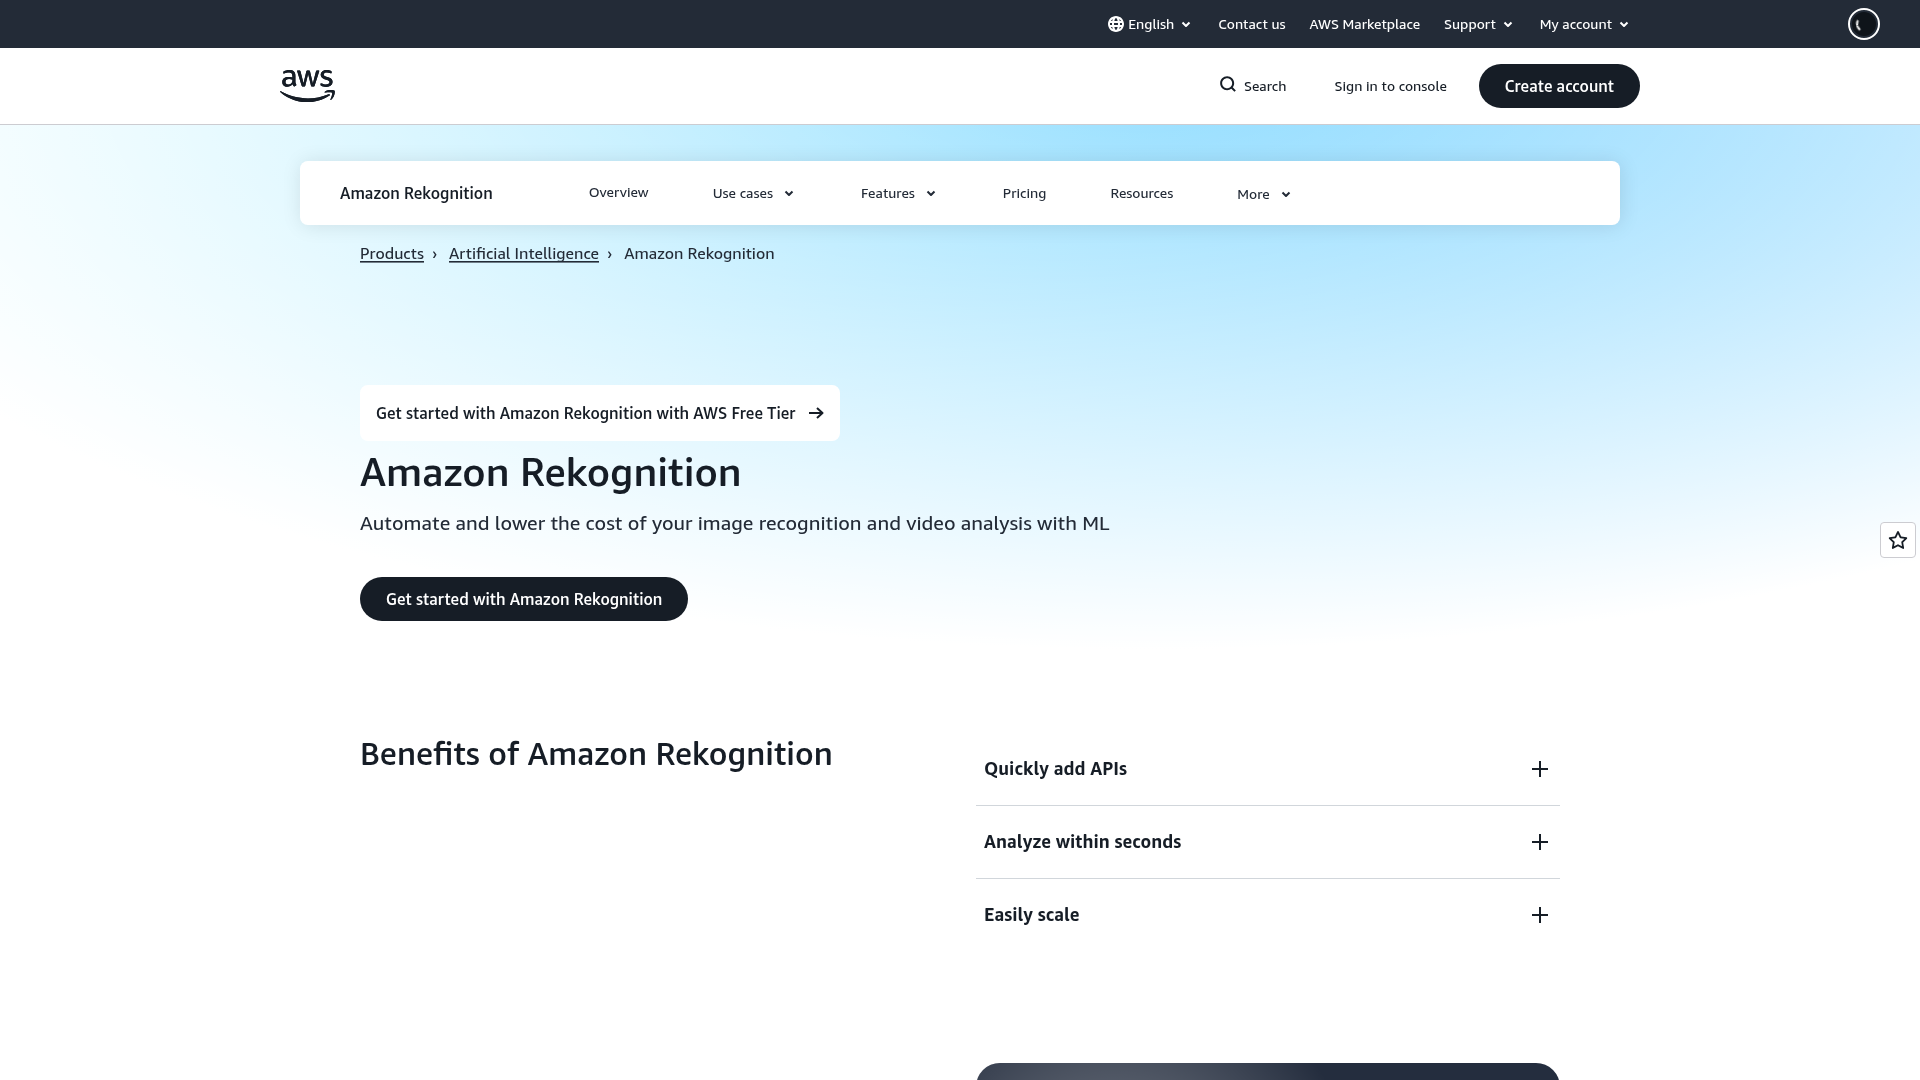Expand 'Quickly add APIs' with plus icon
Screen dimensions: 1920x1080
click(1539, 769)
